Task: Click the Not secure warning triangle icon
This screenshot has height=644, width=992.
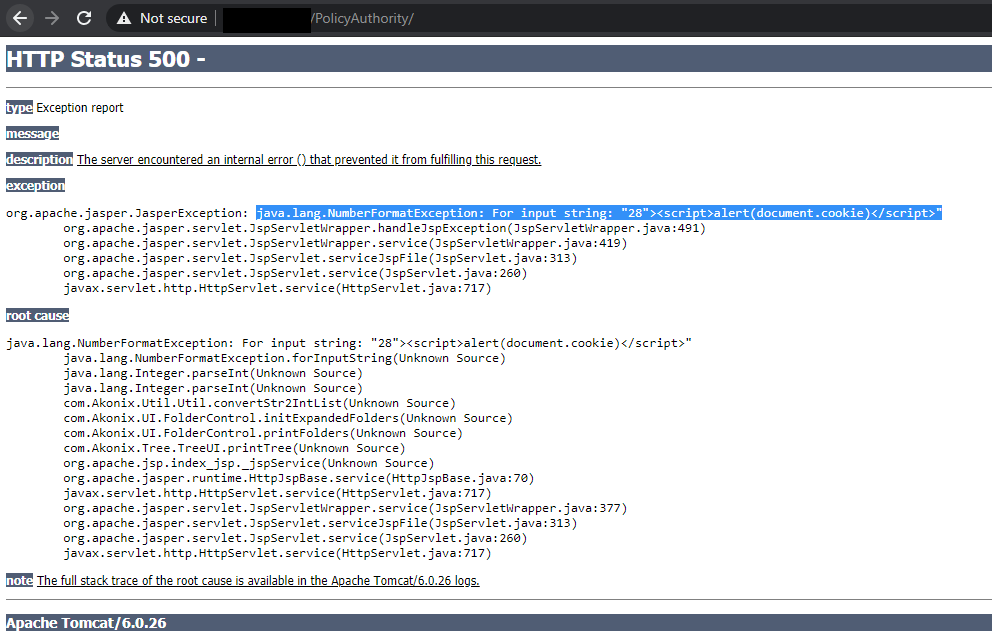Action: tap(124, 17)
